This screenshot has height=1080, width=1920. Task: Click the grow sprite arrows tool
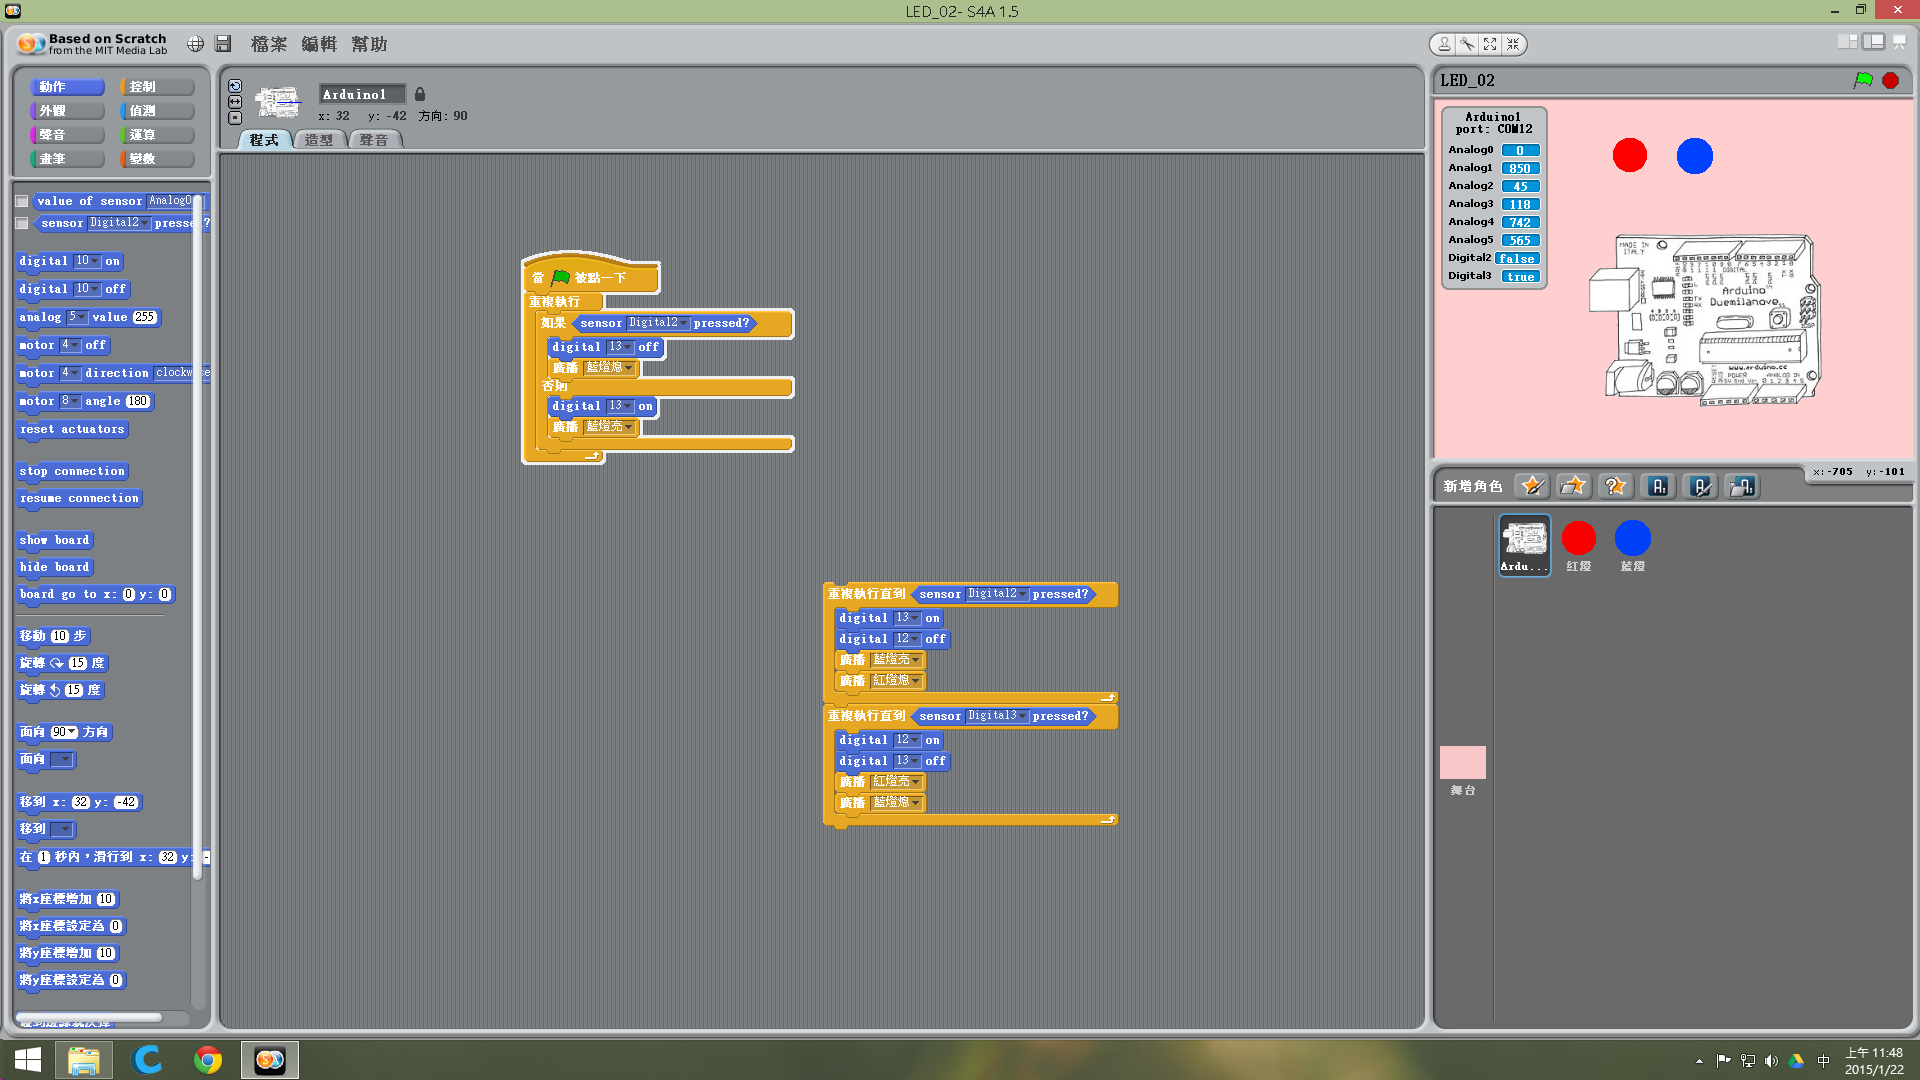click(1490, 44)
